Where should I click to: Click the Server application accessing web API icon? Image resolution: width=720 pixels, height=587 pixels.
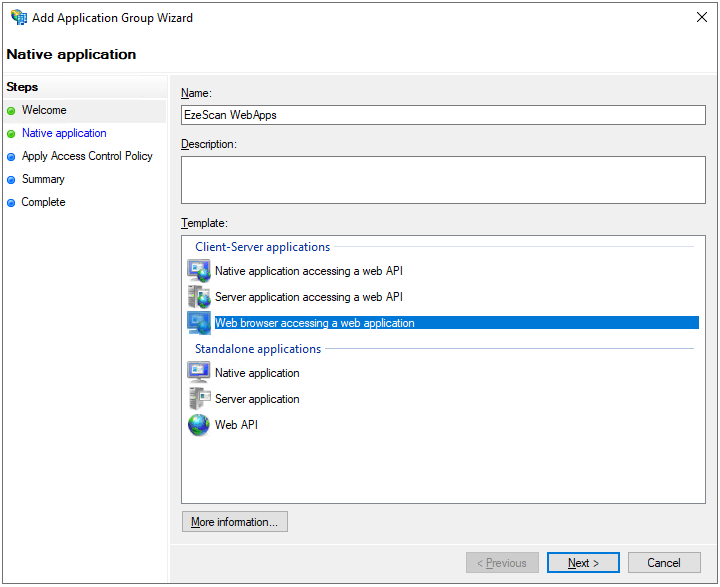tap(198, 297)
